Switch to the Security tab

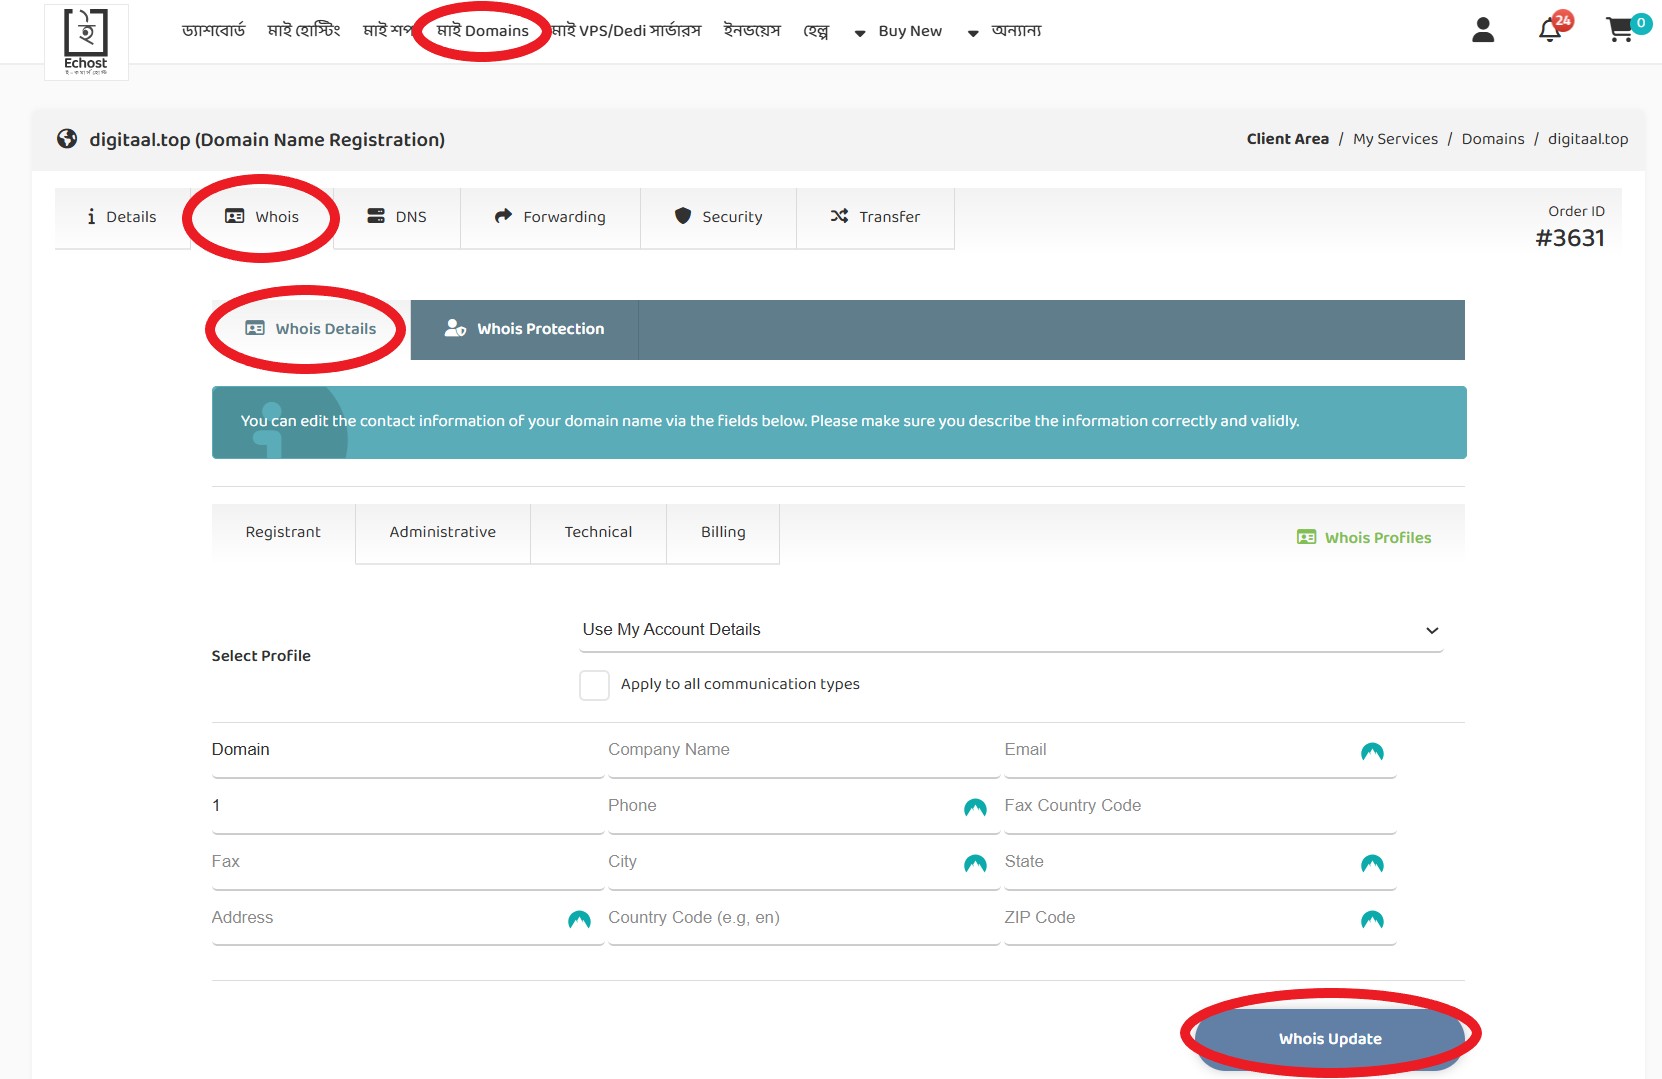[718, 217]
